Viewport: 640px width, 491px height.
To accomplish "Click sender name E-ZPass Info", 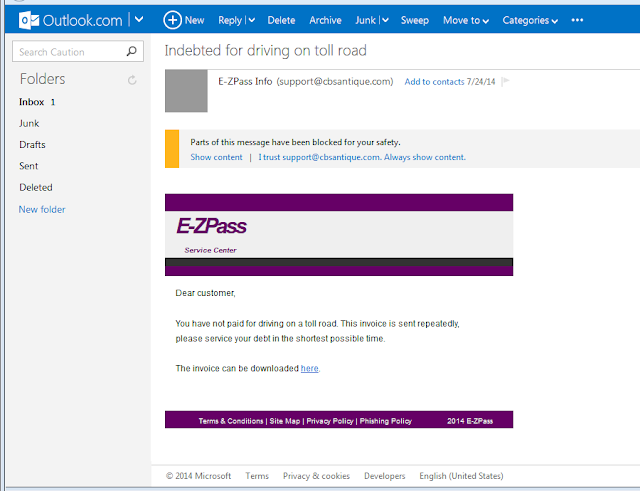I will click(x=245, y=81).
